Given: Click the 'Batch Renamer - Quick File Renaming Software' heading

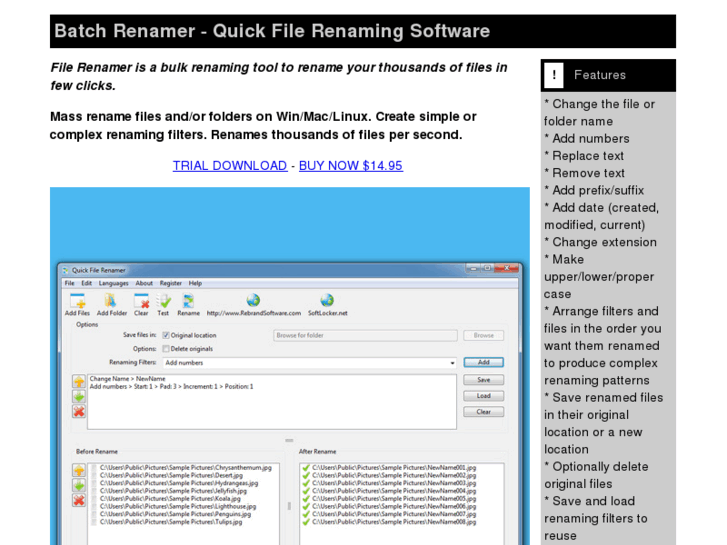Looking at the screenshot, I should (x=272, y=31).
